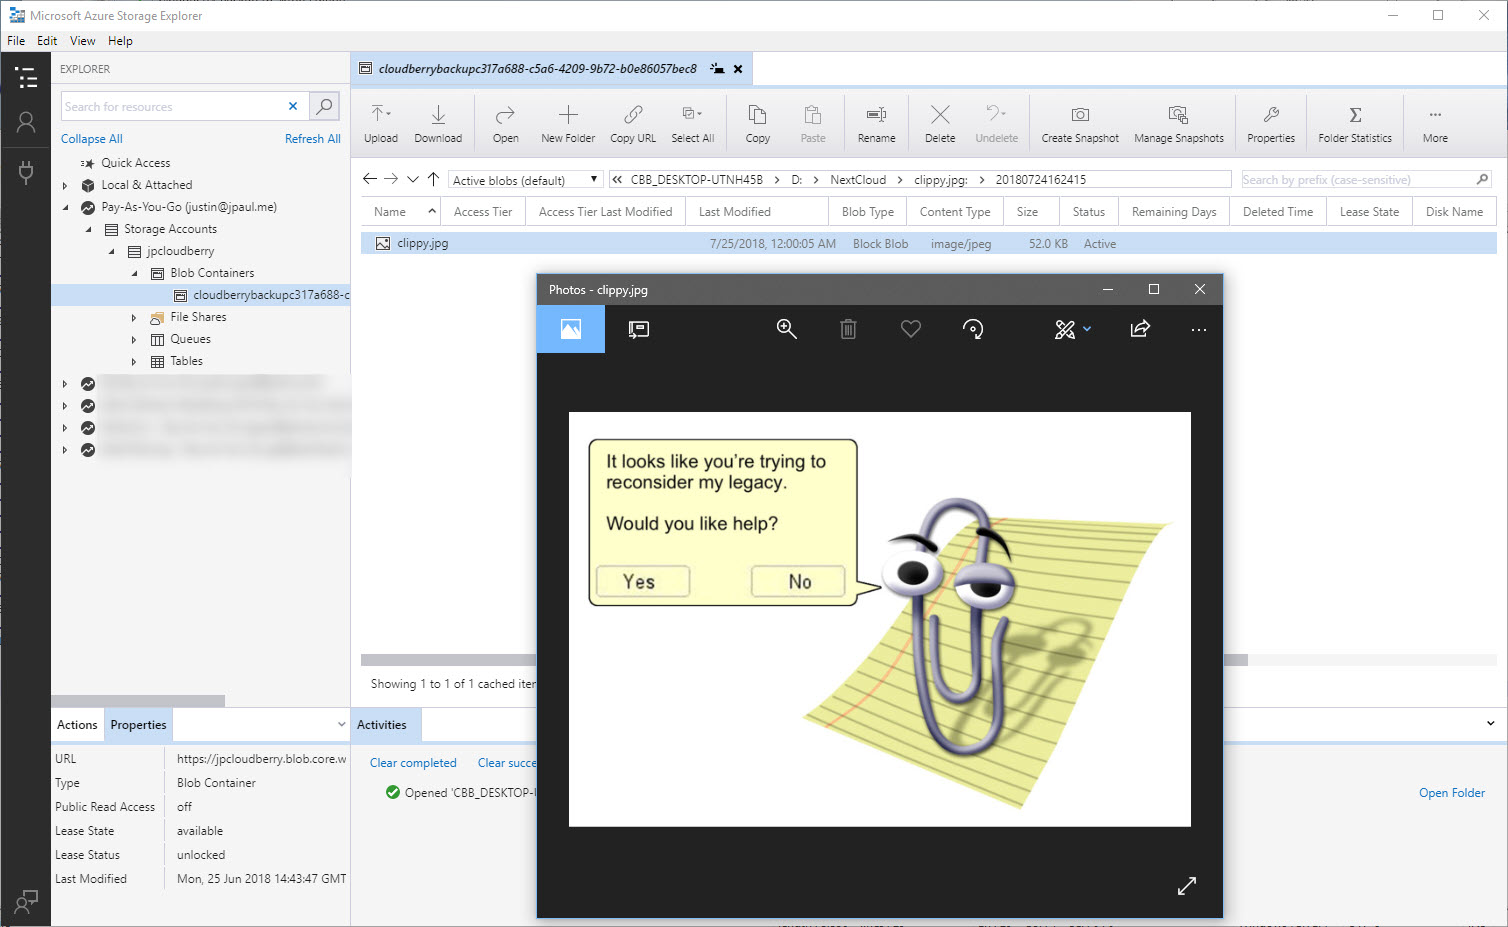Screen dimensions: 1508x927
Task: Rotate the image in Photos
Action: pos(973,329)
